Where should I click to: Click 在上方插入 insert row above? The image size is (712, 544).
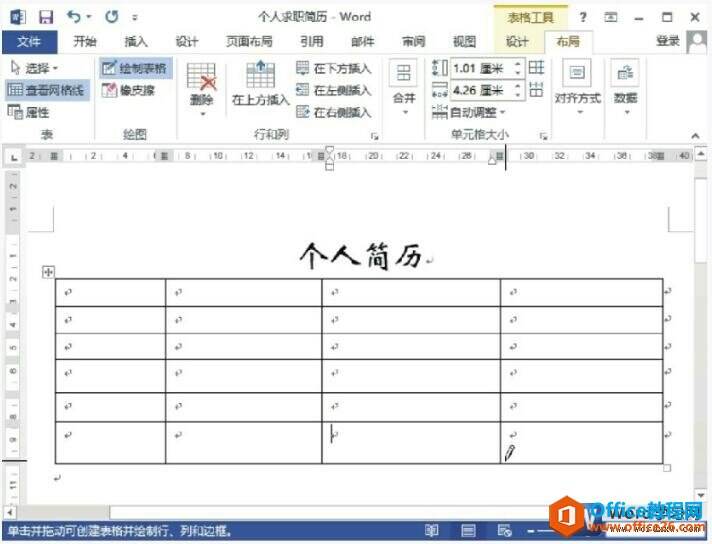261,84
